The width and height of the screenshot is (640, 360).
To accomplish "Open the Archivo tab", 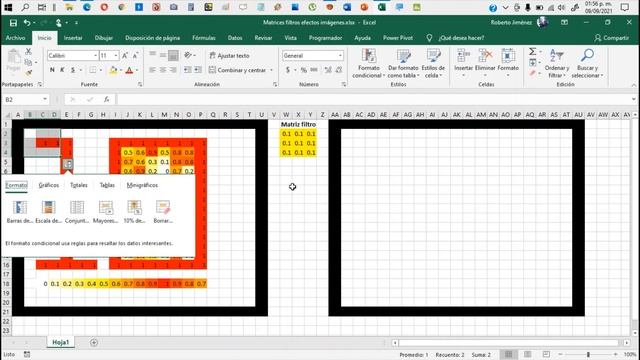I will pos(16,38).
